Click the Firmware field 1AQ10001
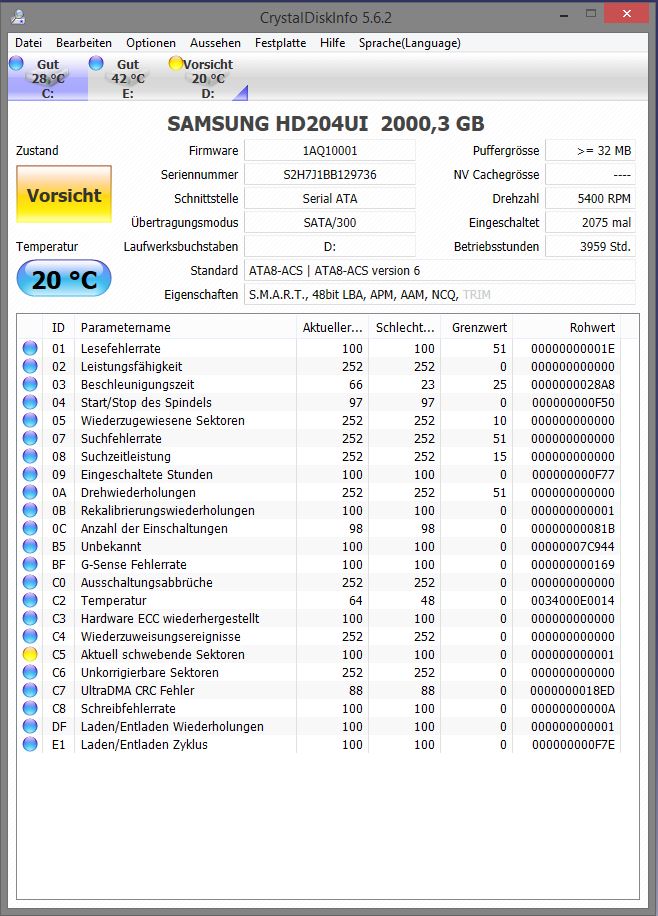Screen dimensions: 658x916 (330, 150)
